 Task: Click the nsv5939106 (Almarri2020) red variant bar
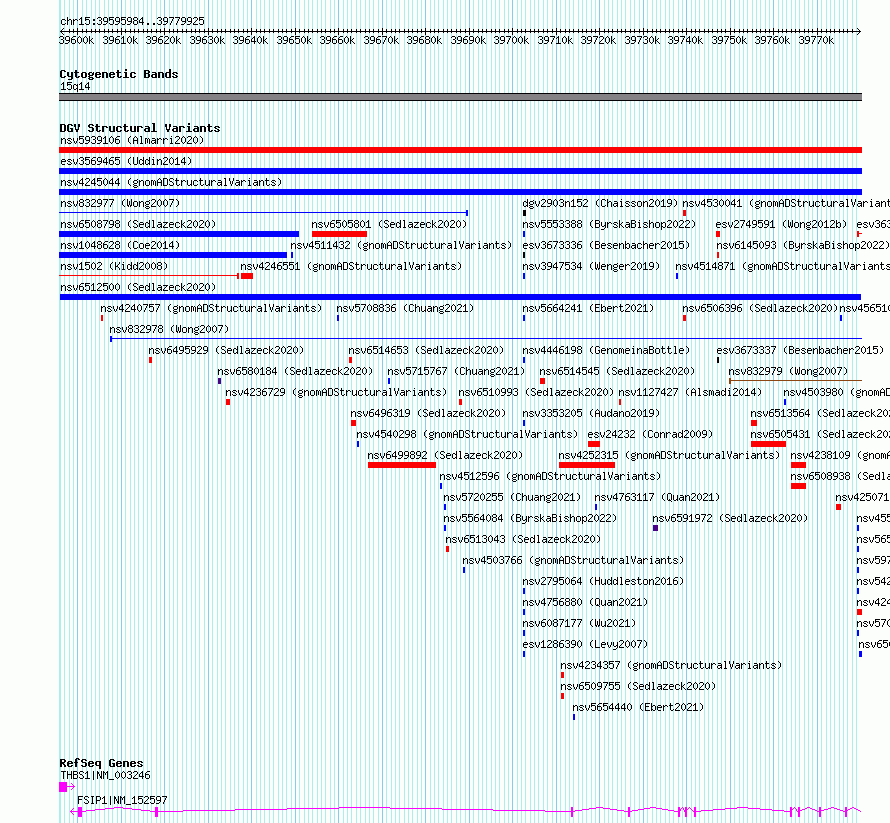[x=460, y=150]
